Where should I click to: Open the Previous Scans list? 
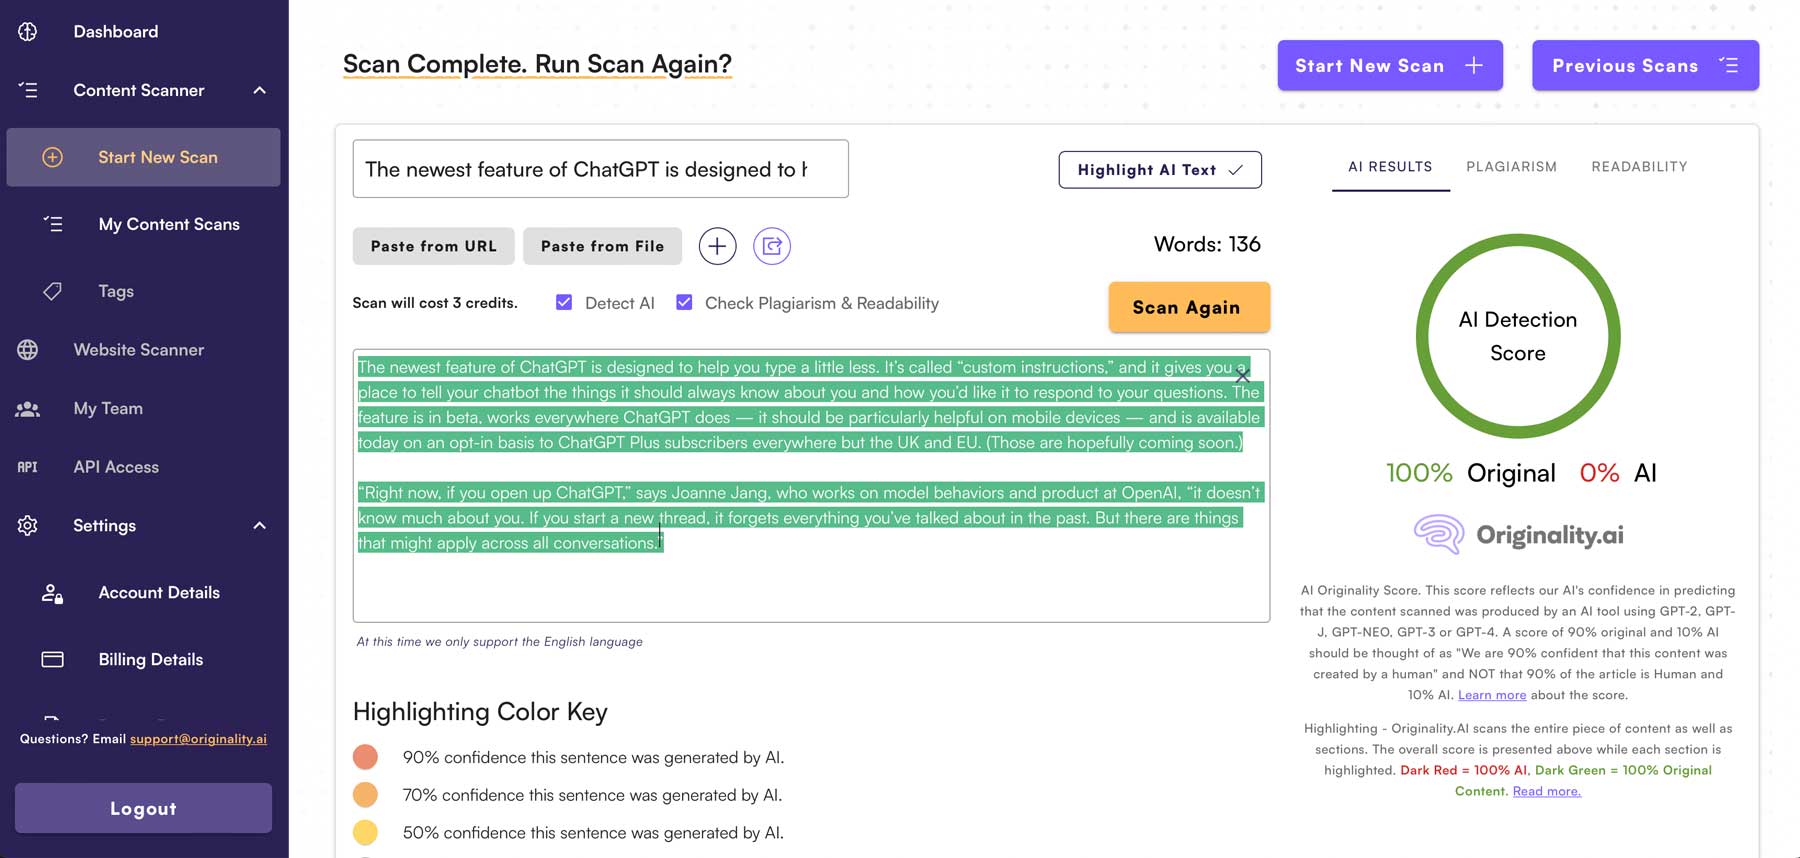point(1644,66)
